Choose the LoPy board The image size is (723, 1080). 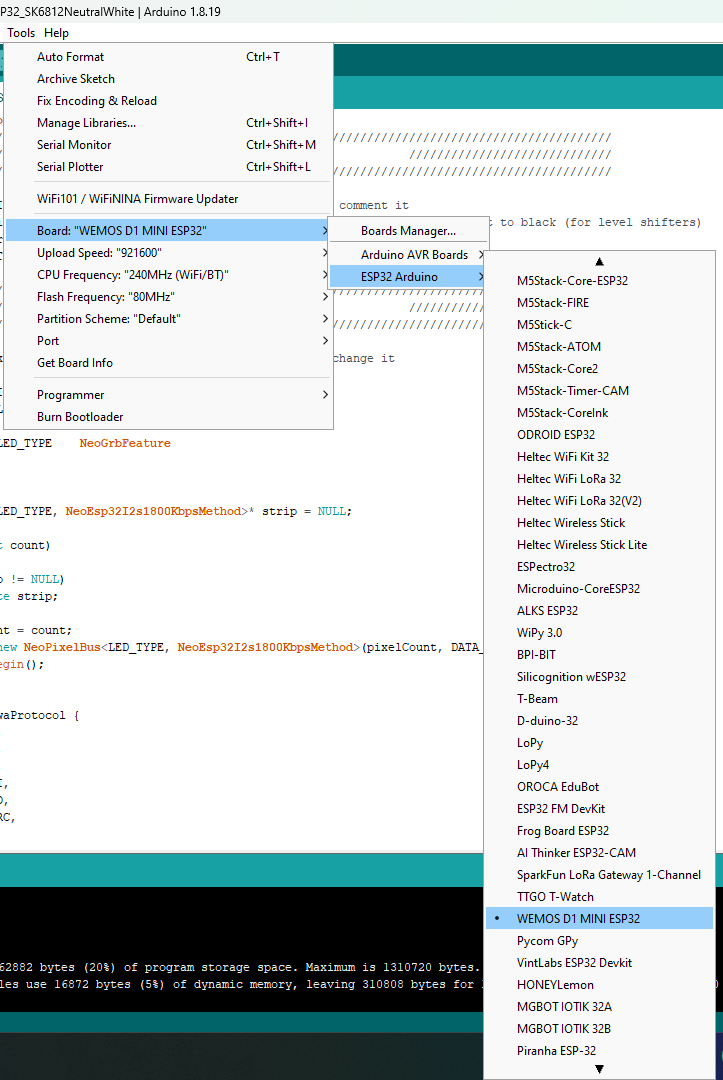(599, 742)
